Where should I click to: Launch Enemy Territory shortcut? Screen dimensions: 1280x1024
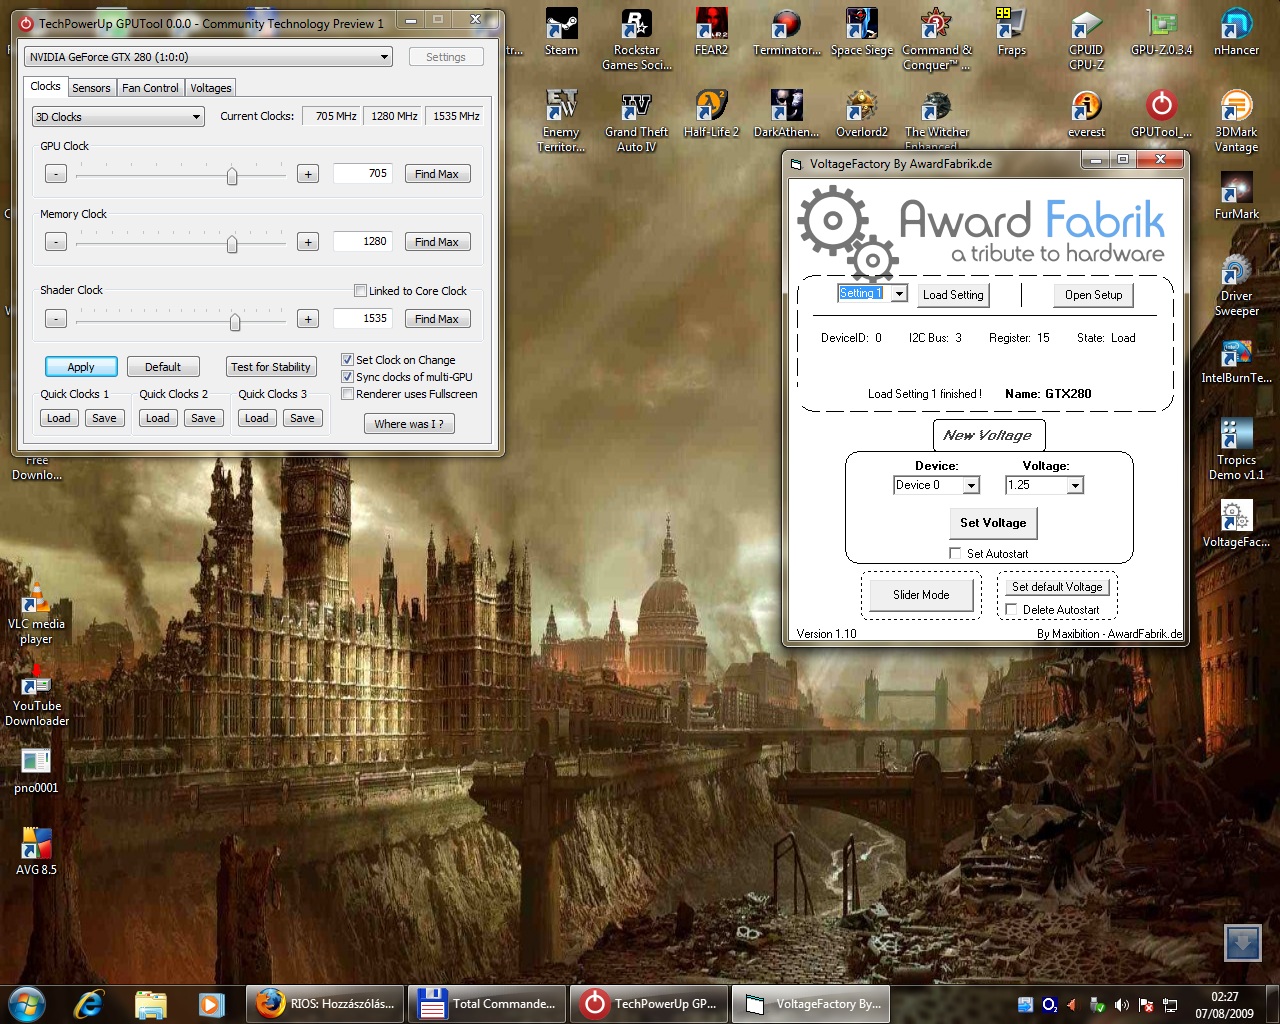point(561,121)
